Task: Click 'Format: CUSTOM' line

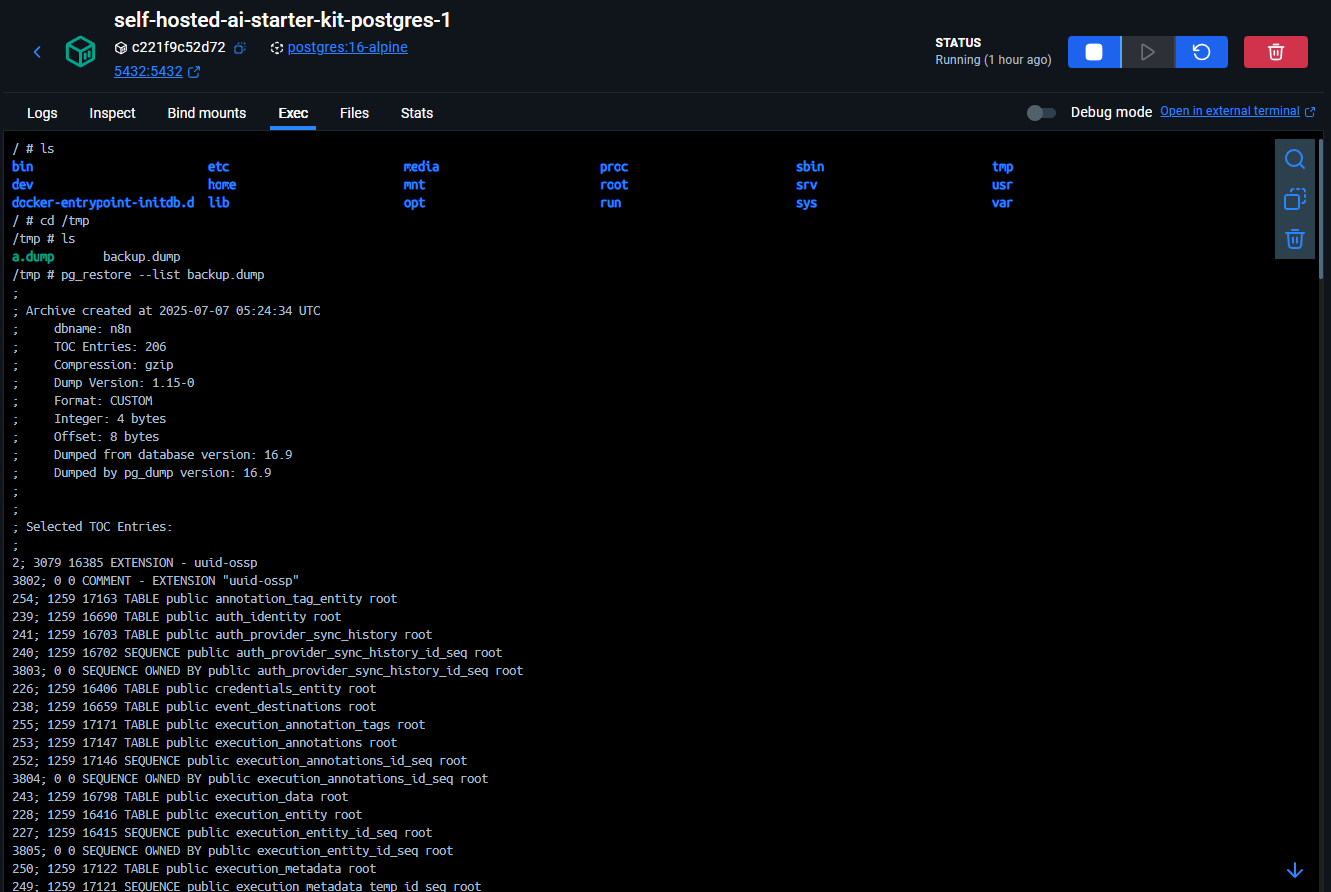Action: click(103, 401)
